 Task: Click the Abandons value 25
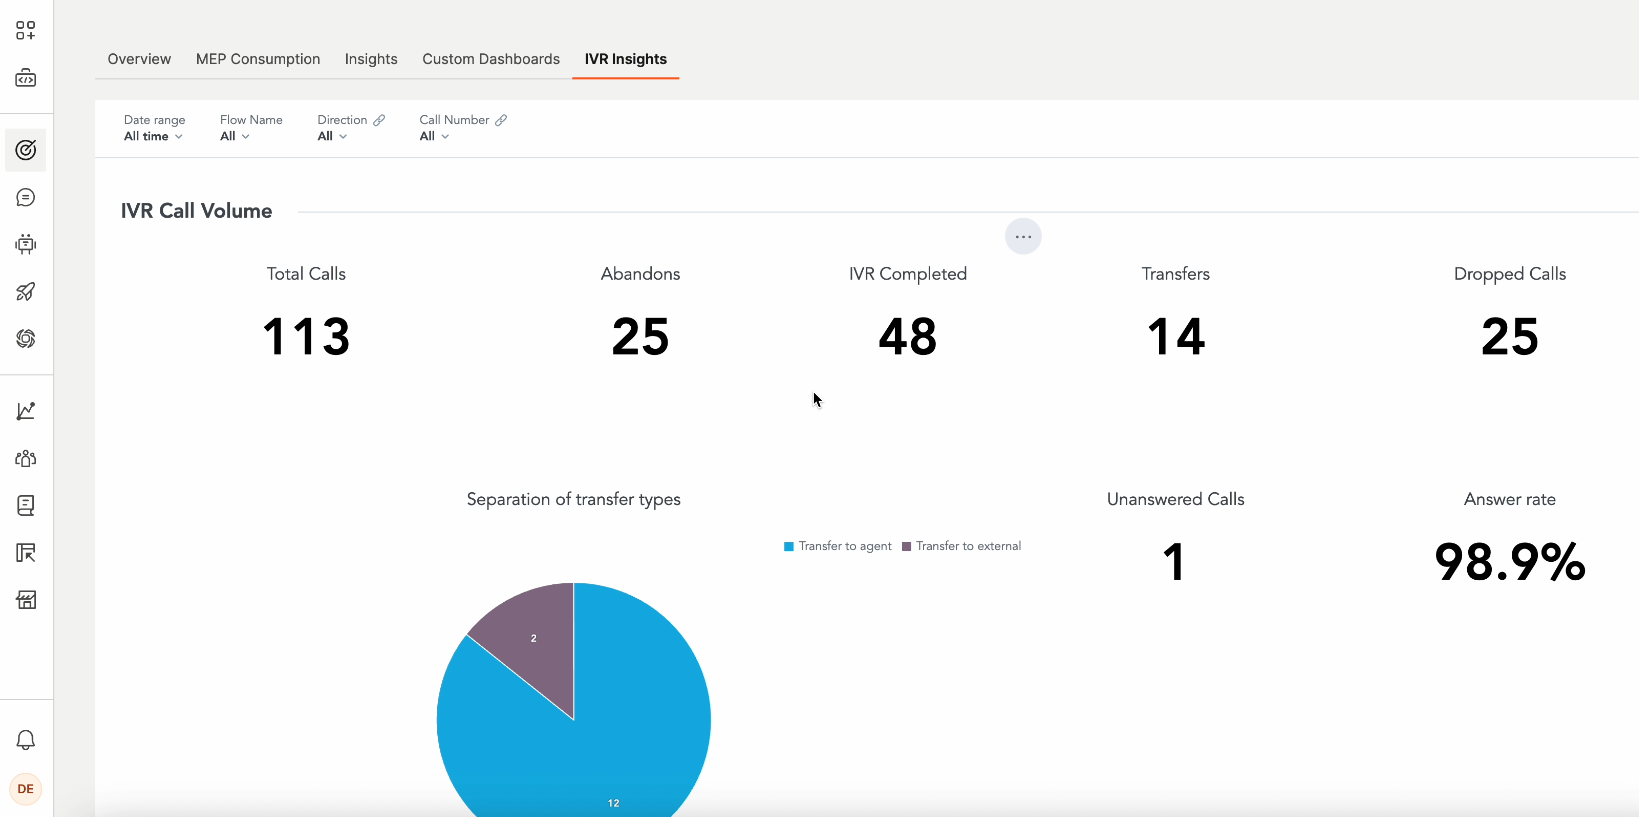tap(640, 336)
